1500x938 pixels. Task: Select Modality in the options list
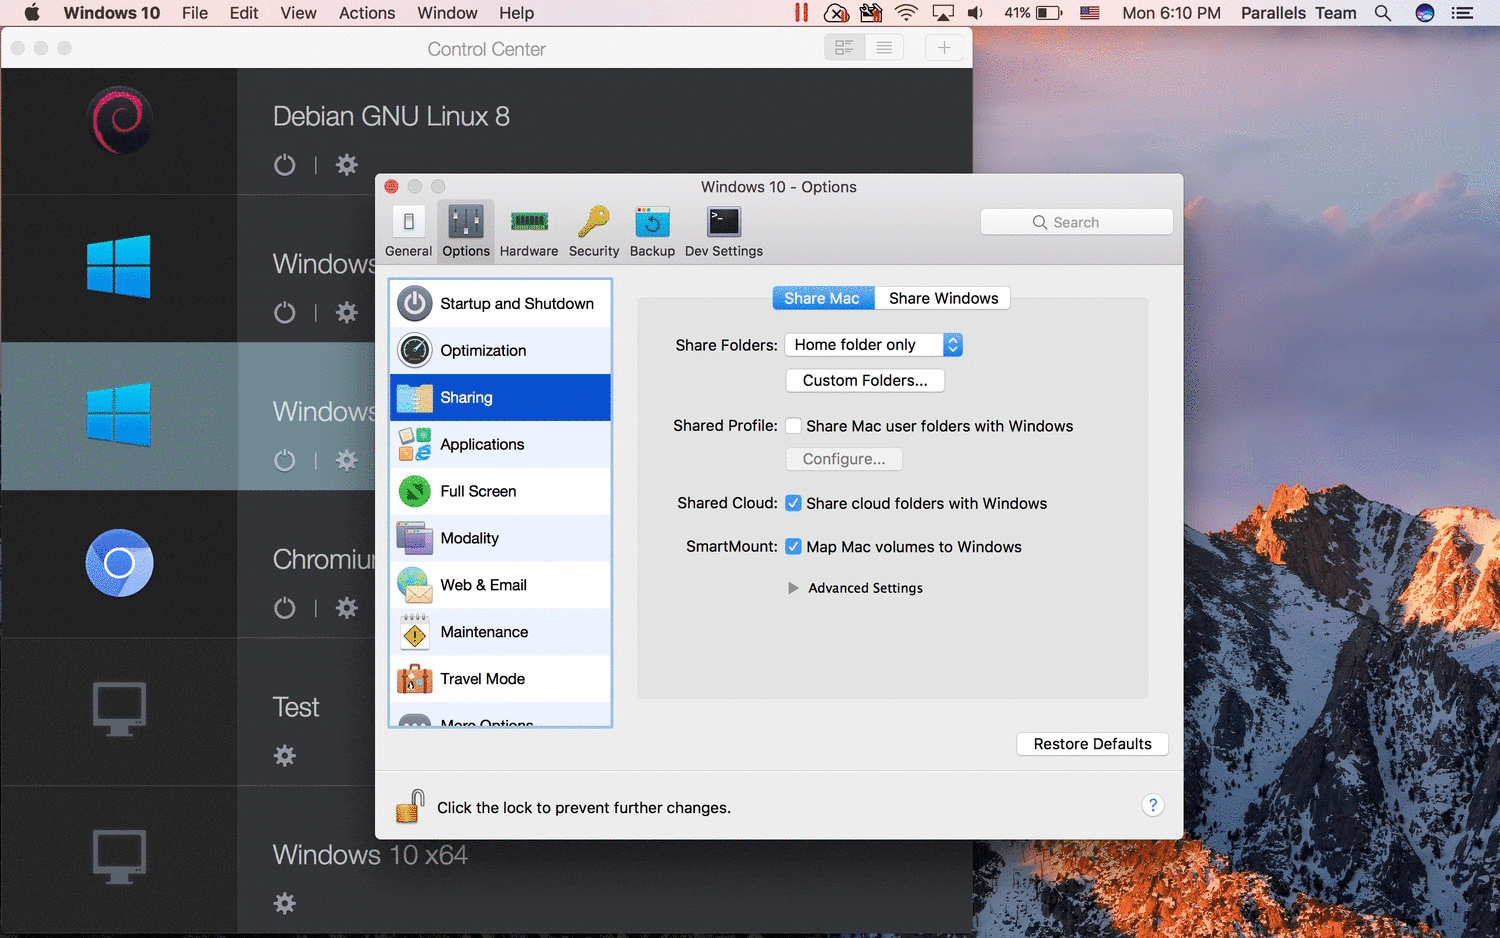pyautogui.click(x=500, y=538)
